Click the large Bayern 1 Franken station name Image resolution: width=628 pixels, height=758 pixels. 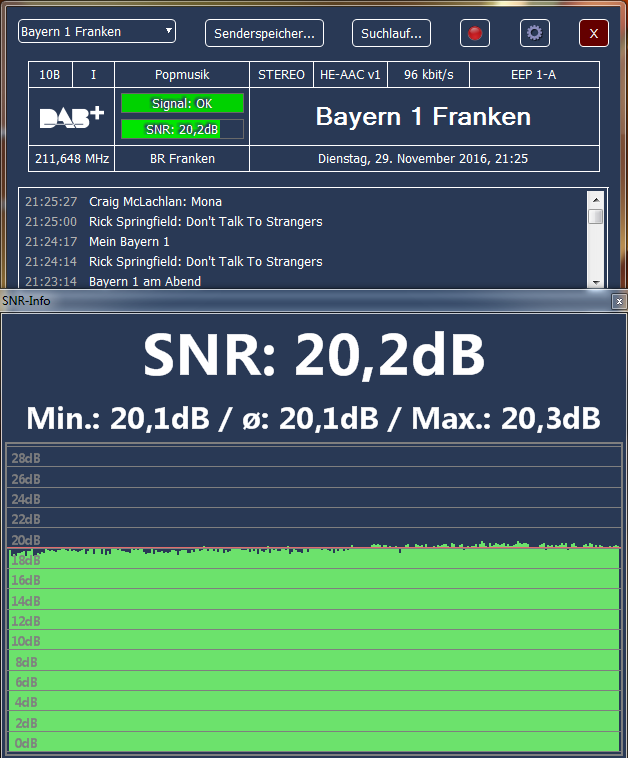pyautogui.click(x=423, y=117)
